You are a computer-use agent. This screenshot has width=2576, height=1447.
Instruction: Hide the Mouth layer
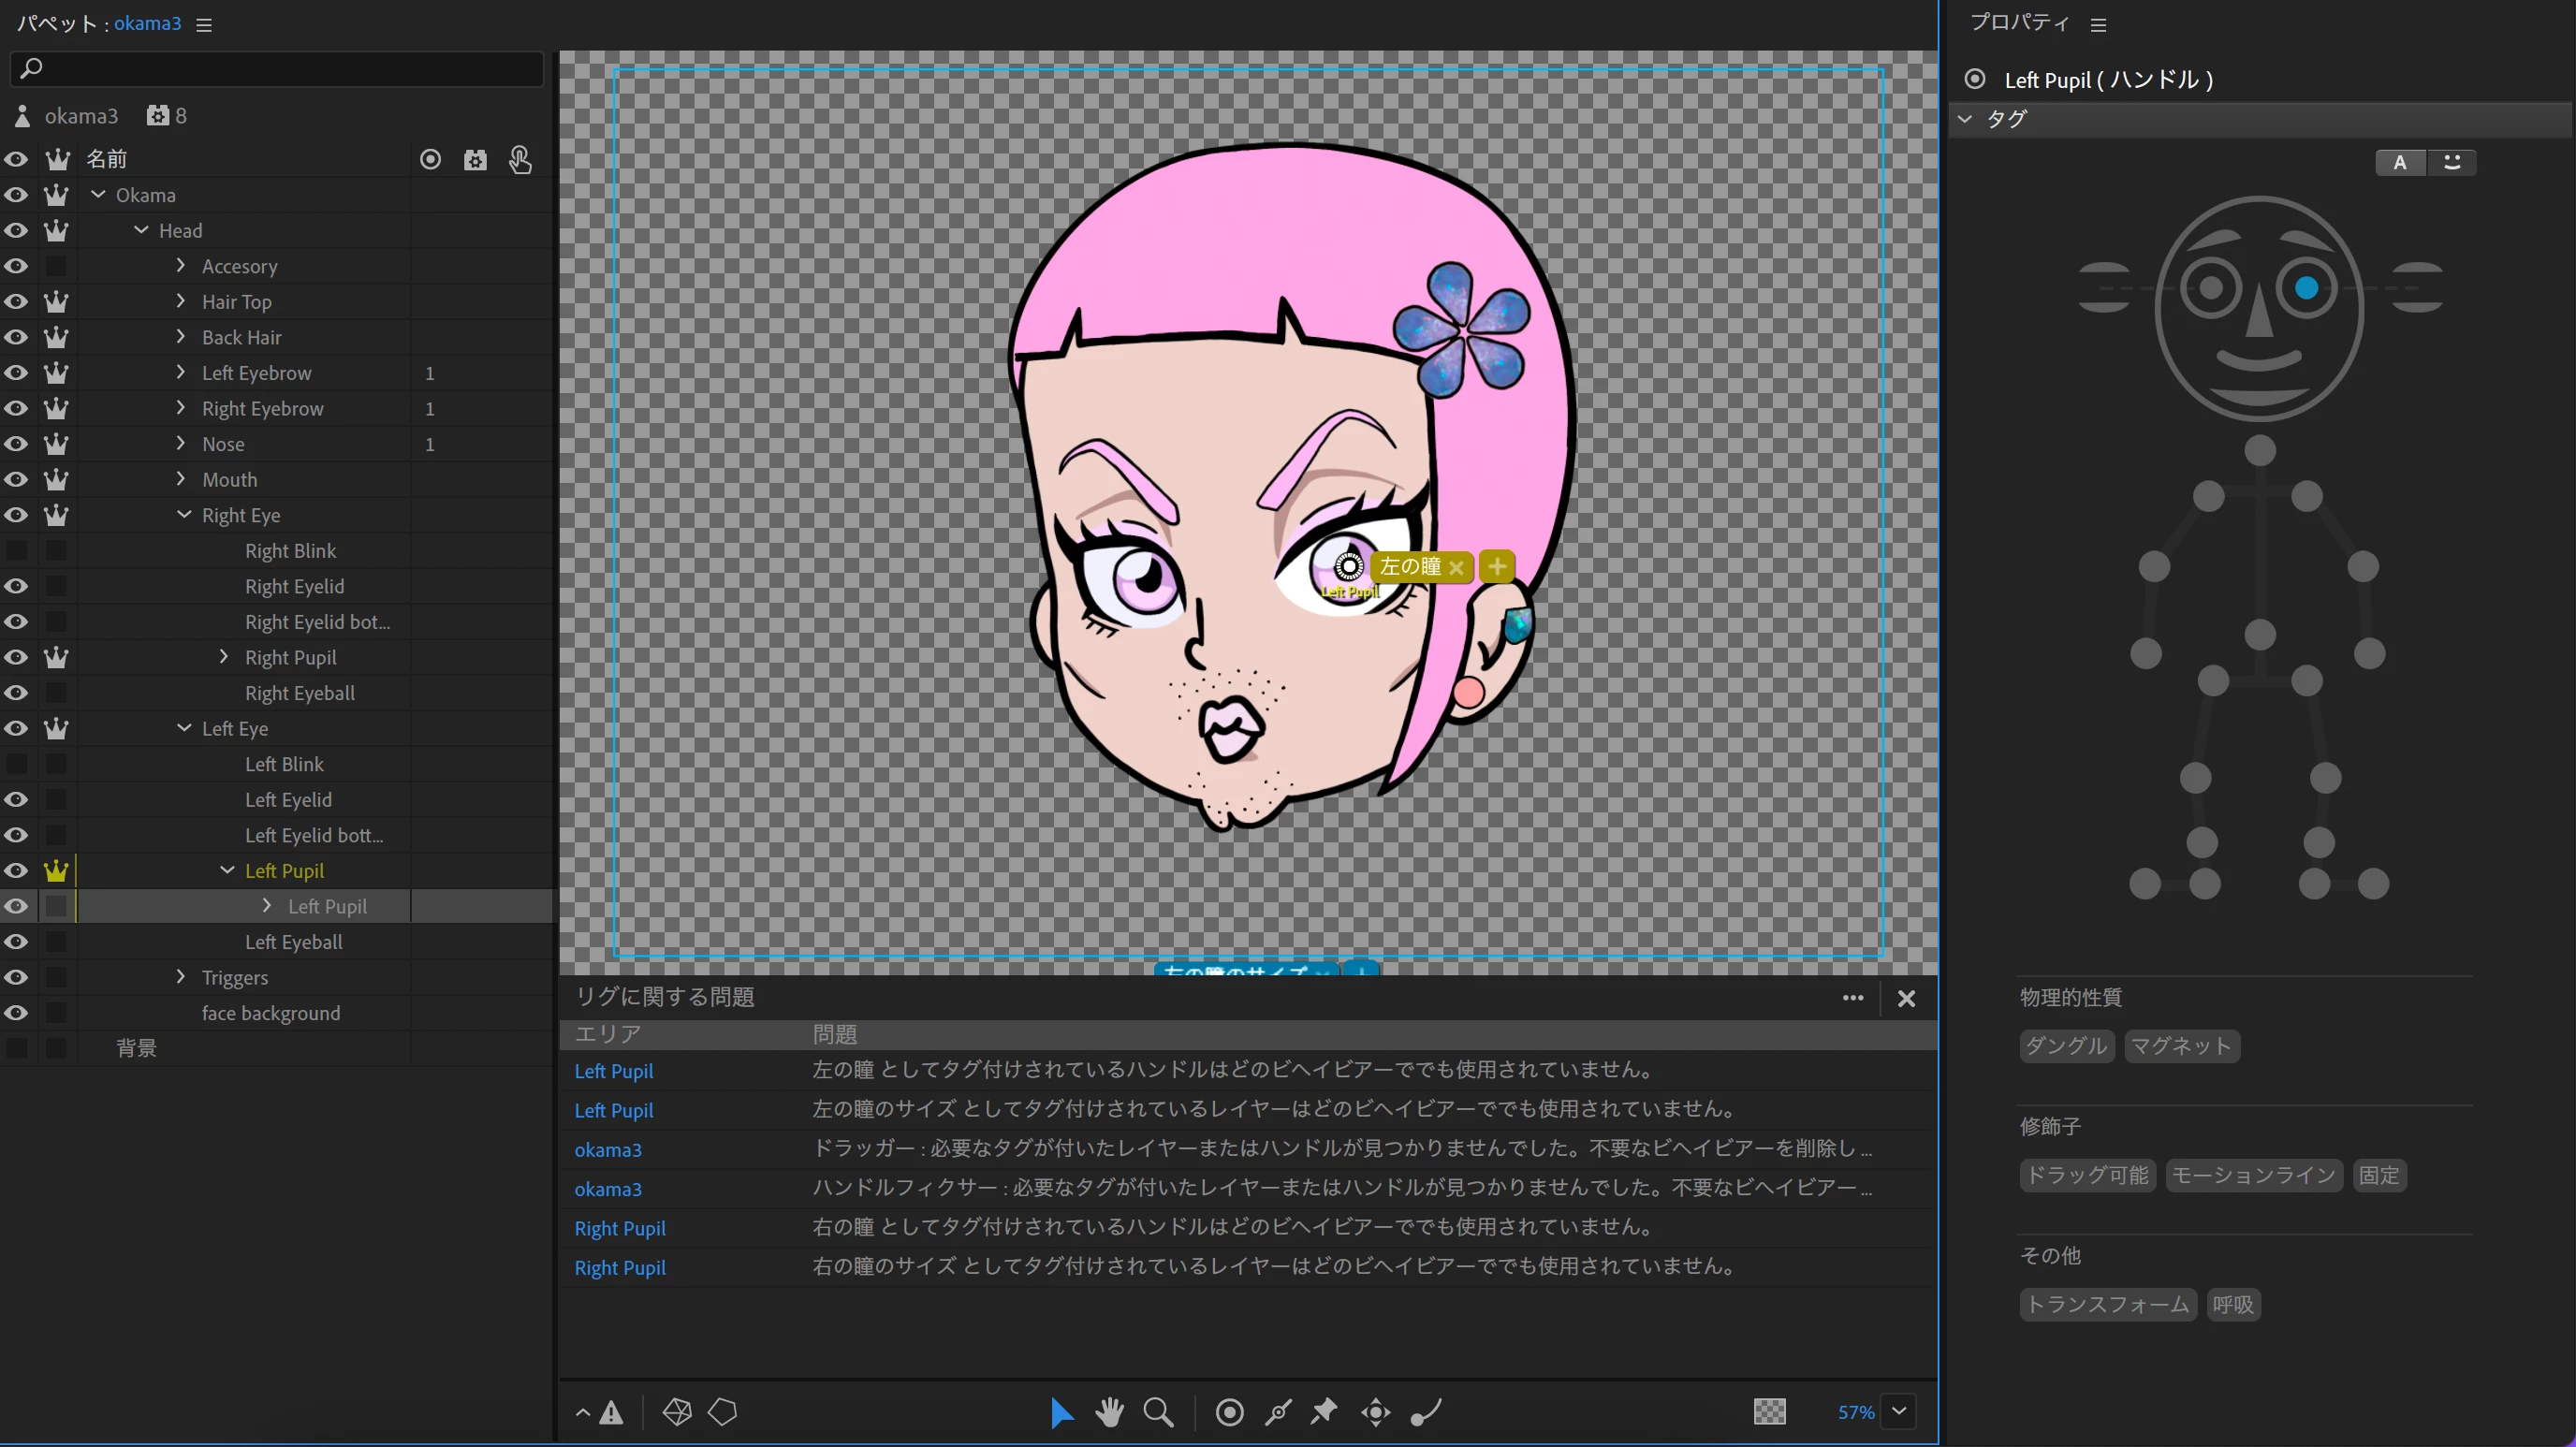point(16,480)
